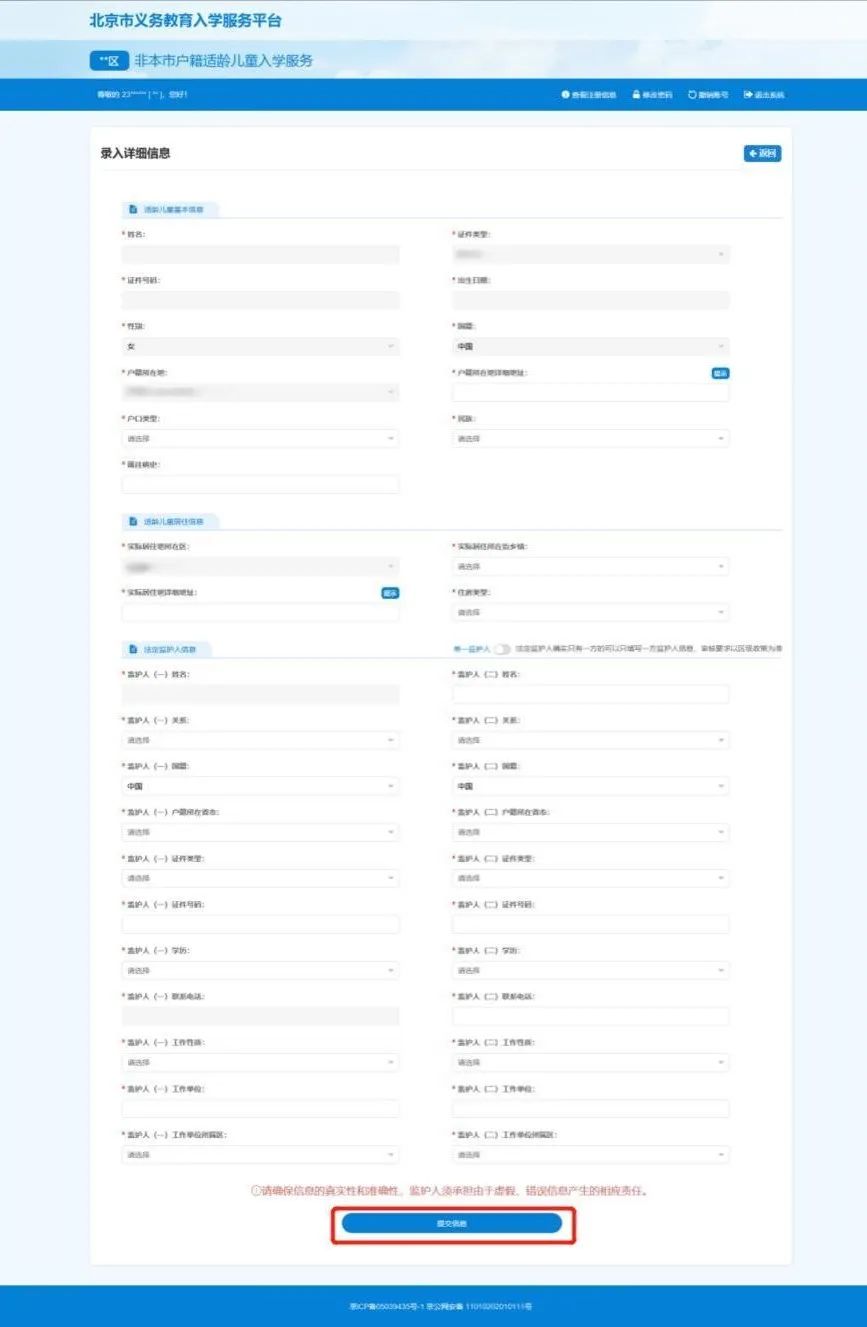Screen dimensions: 867x1327
Task: Click 提示 badge beside 实际居住地详细地址
Action: [x=390, y=593]
